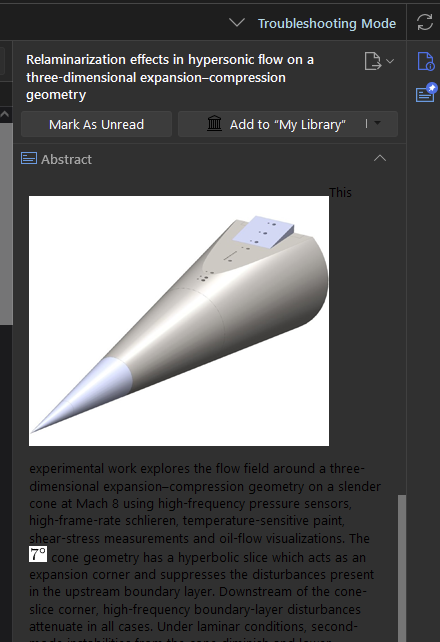Click the left pane scroll-up arrow
This screenshot has width=440, height=642.
pos(5,115)
